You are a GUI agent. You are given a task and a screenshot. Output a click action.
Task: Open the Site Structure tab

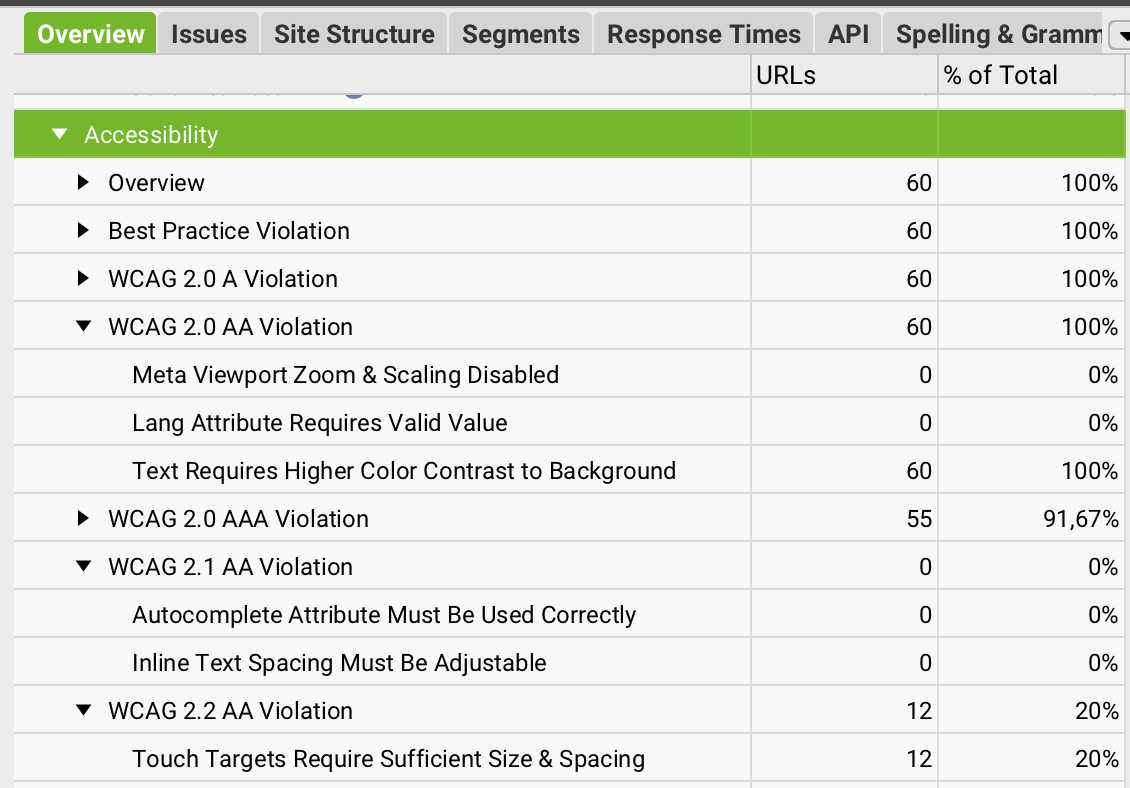pyautogui.click(x=354, y=35)
